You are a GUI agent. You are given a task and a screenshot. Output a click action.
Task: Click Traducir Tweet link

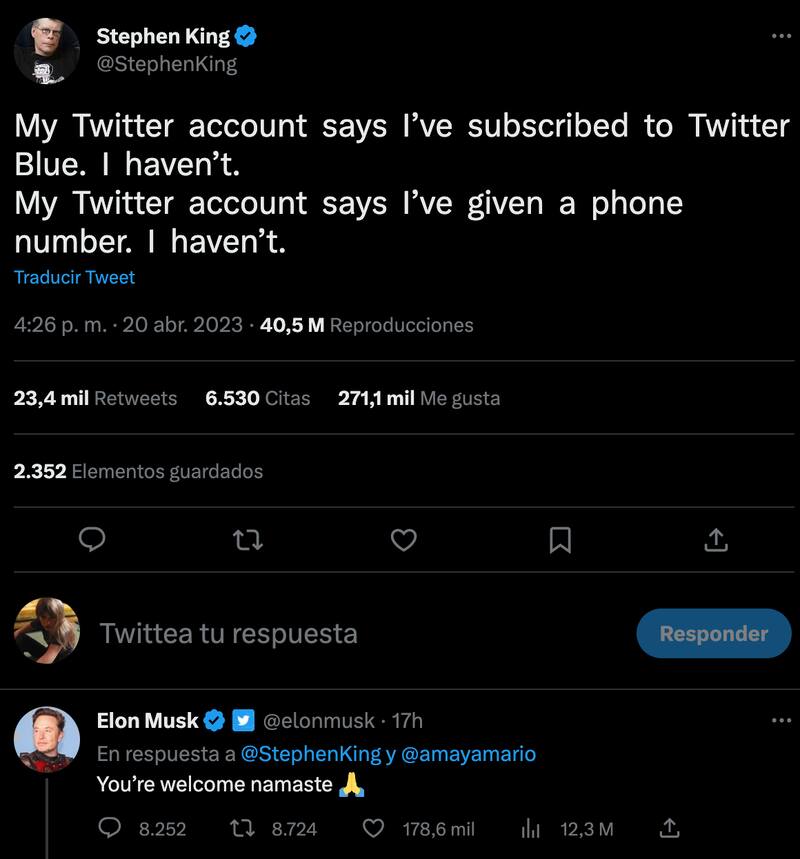(74, 277)
